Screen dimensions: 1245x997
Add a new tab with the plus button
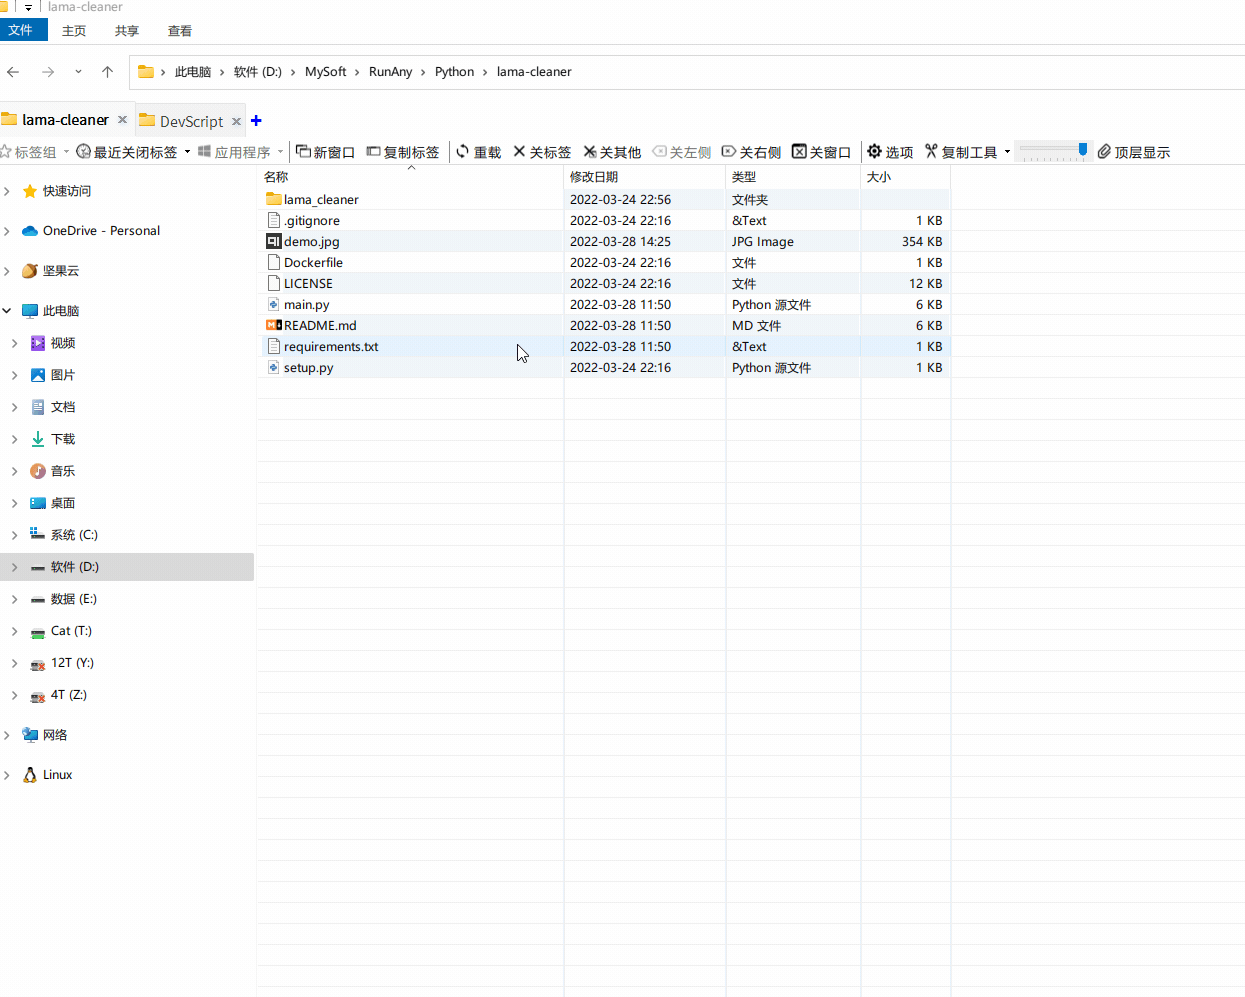(x=256, y=119)
